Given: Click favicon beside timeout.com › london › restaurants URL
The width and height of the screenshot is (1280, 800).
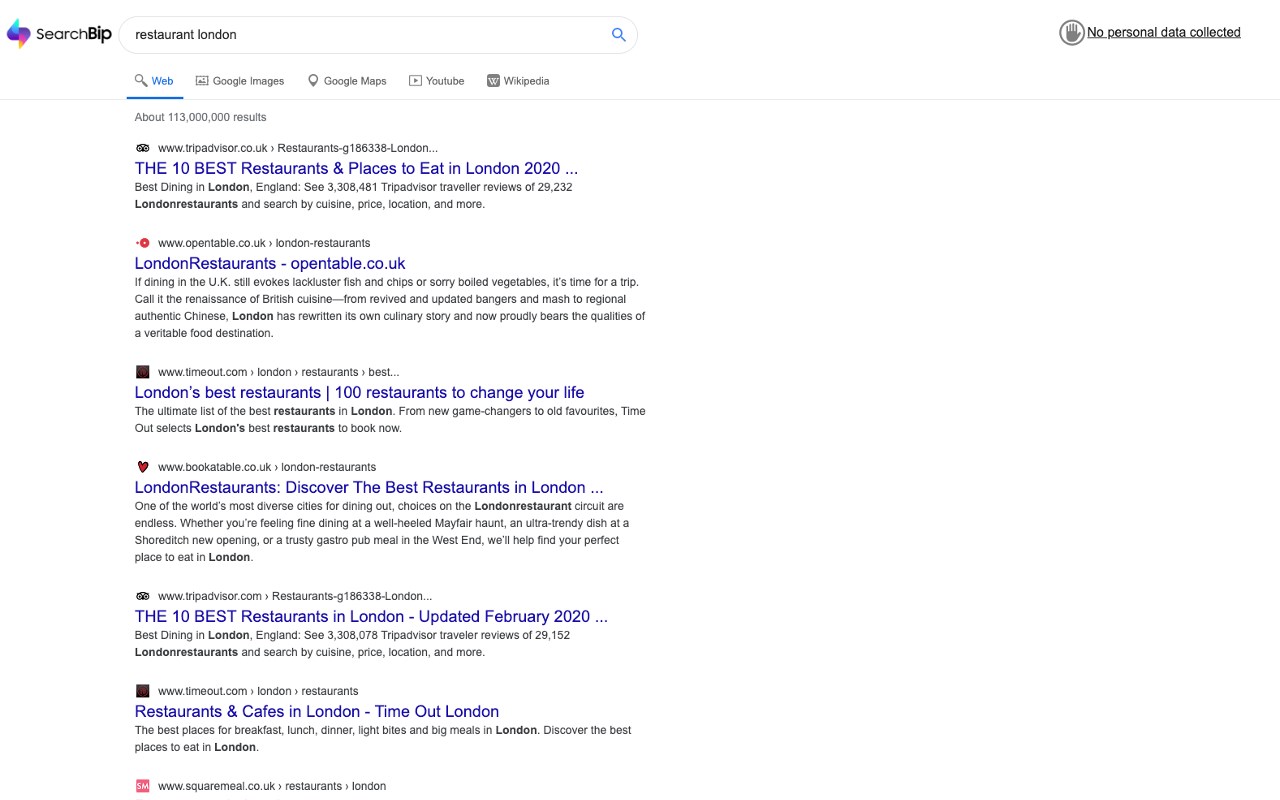Looking at the screenshot, I should (x=142, y=691).
